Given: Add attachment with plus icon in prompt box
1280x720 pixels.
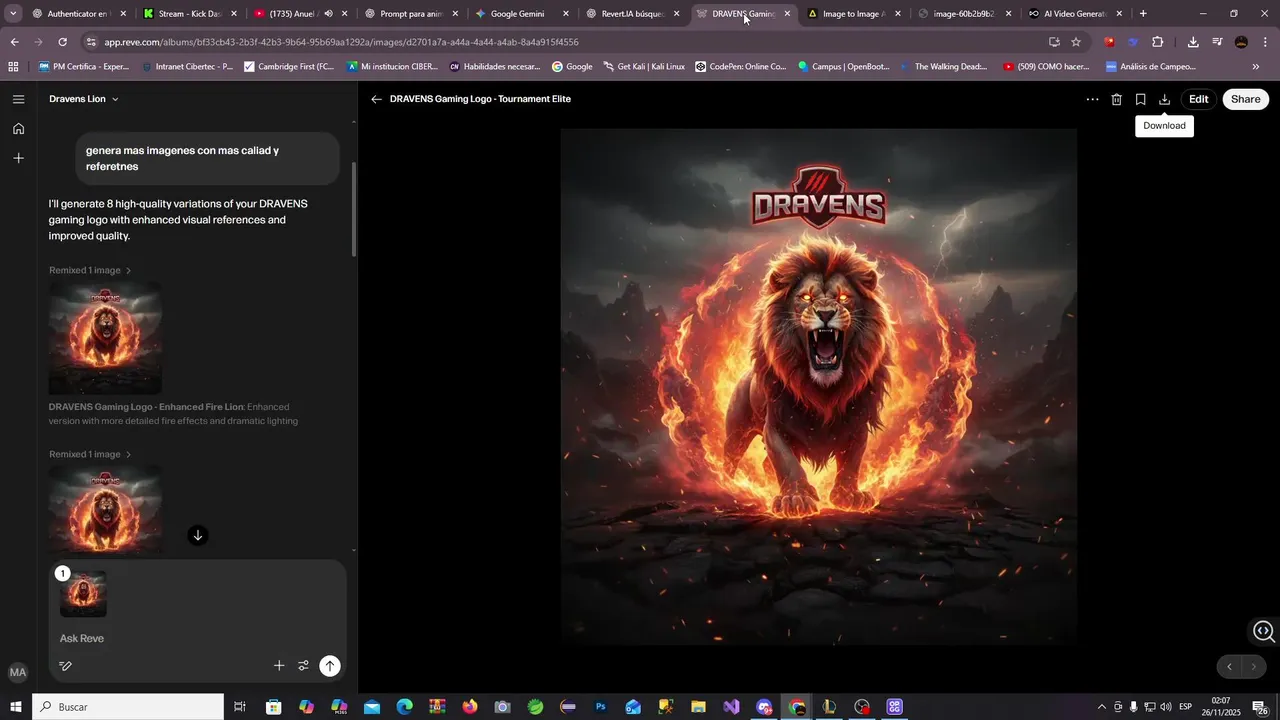Looking at the screenshot, I should 279,666.
